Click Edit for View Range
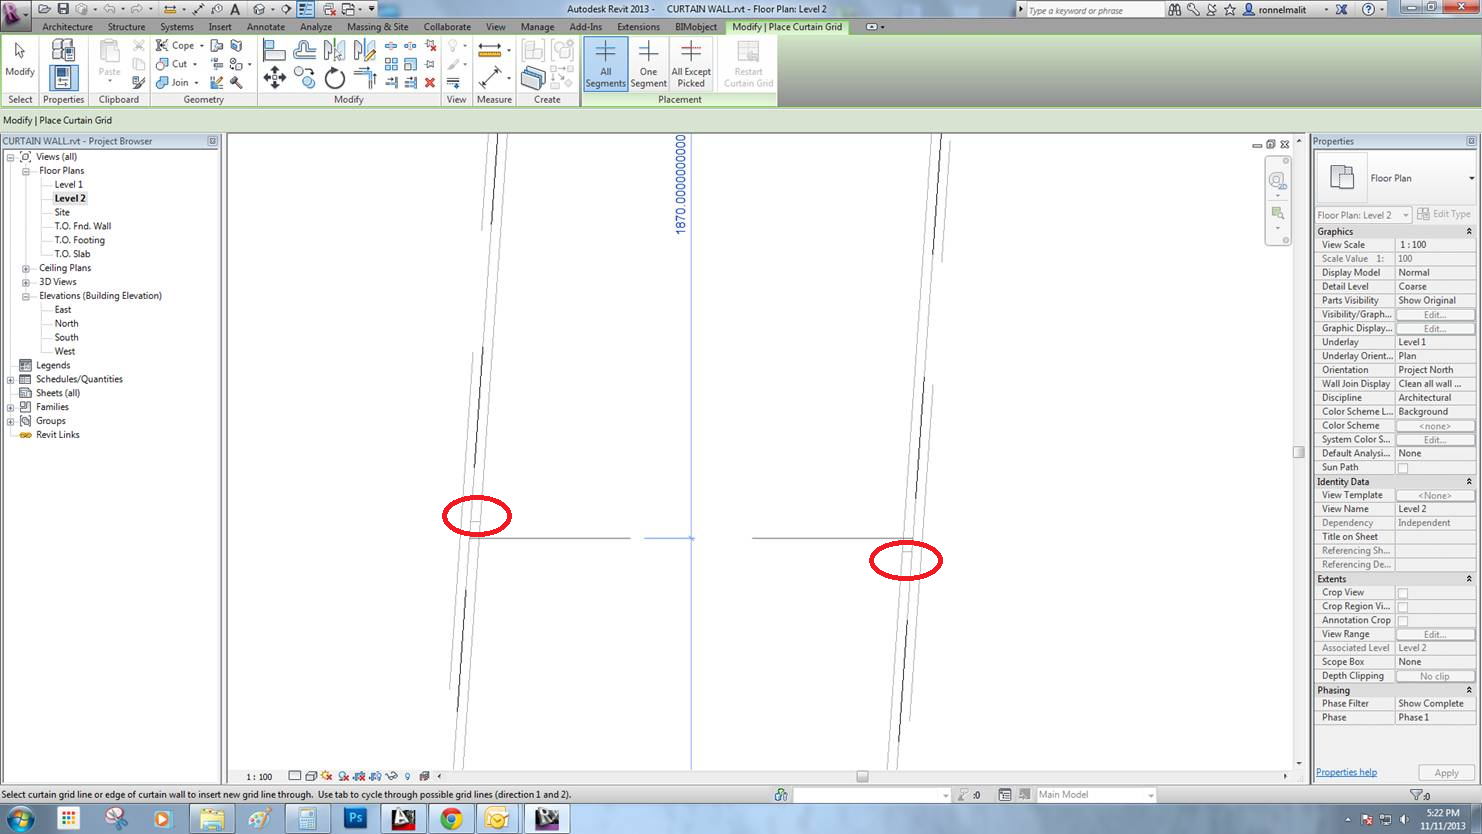Screen dimensions: 1482x834 tap(1435, 635)
